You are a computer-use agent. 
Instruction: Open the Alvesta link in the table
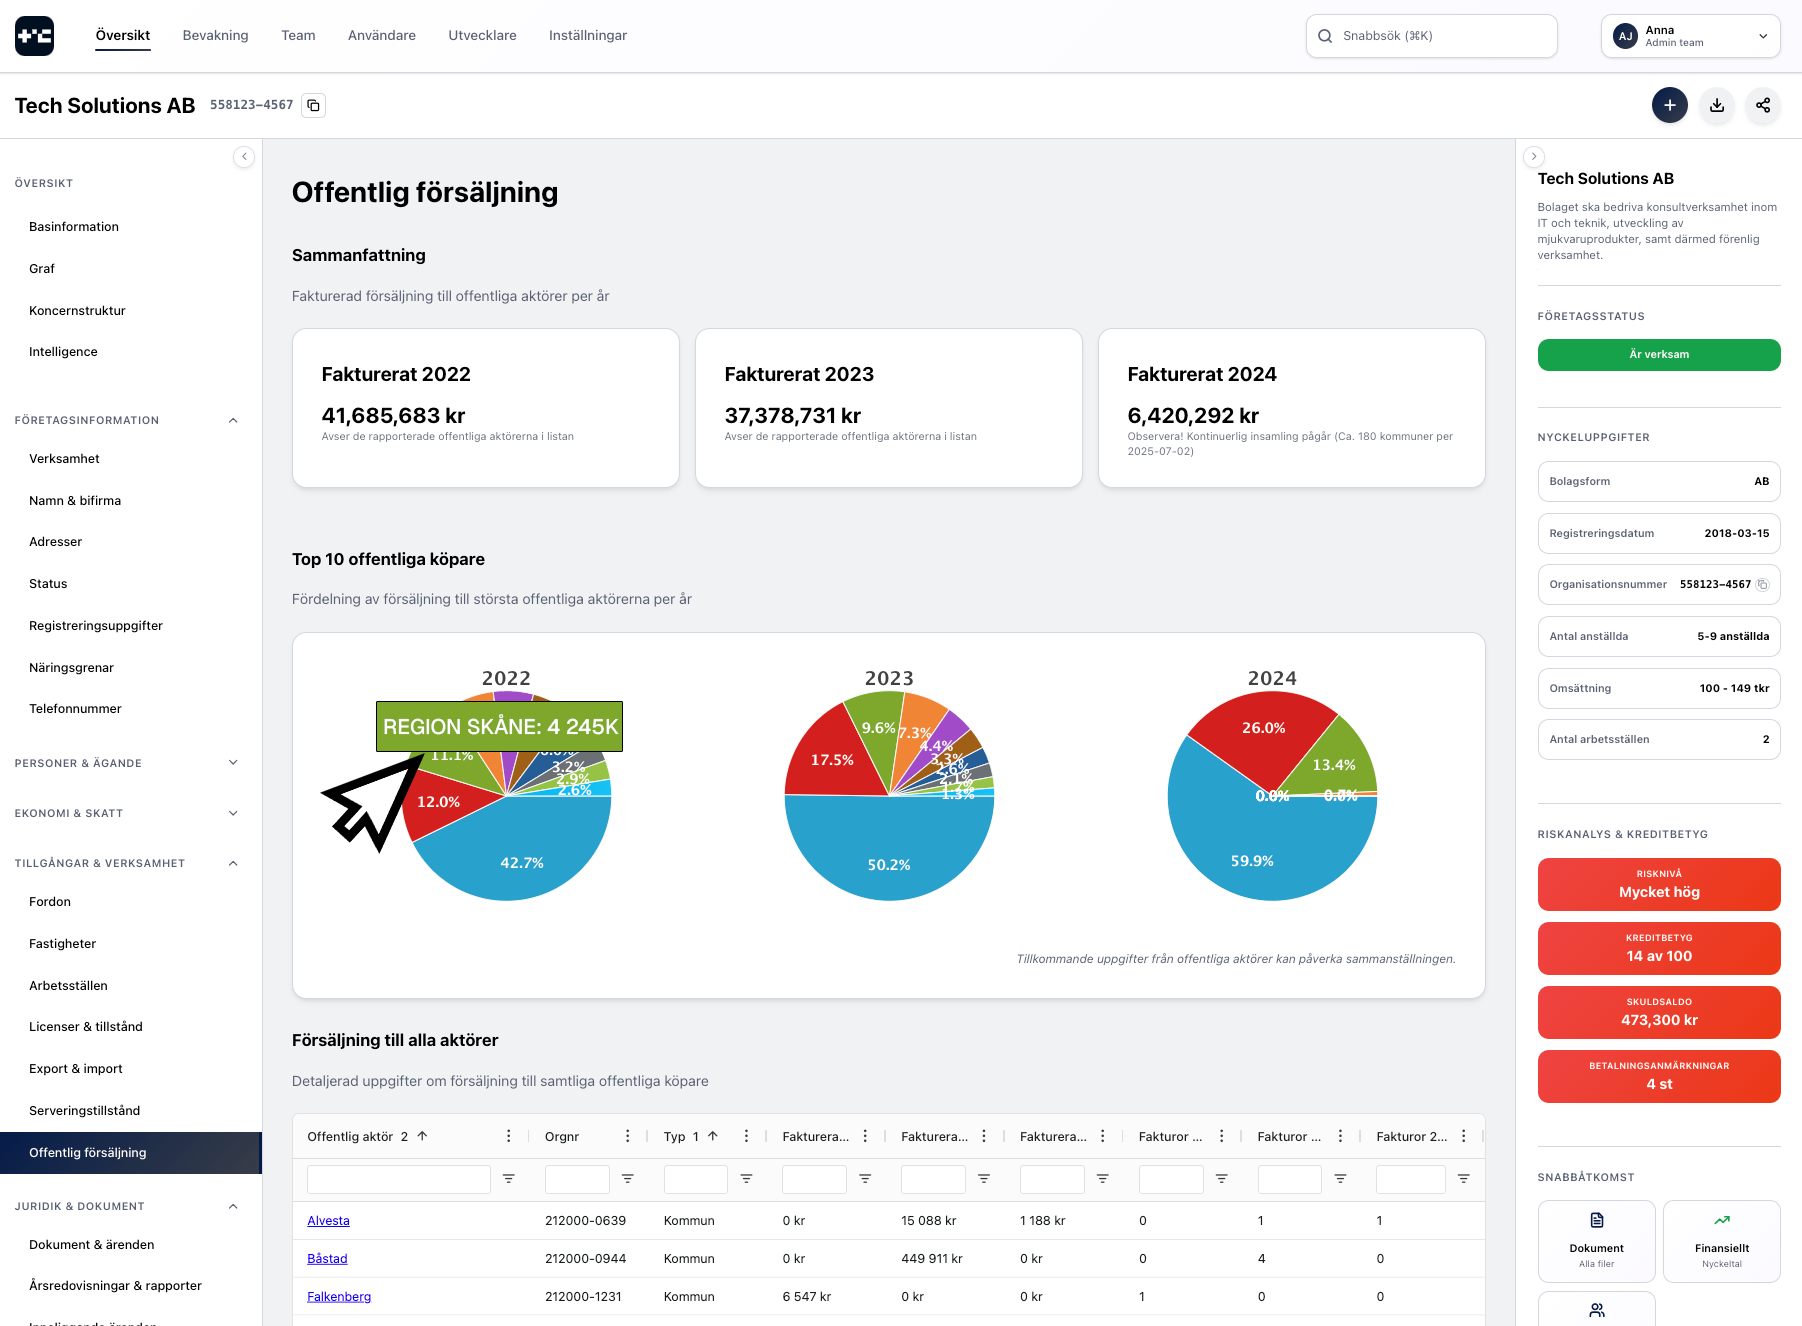[x=328, y=1221]
